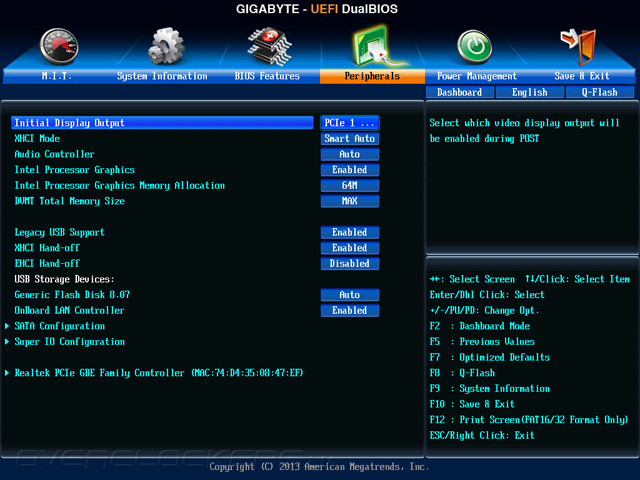This screenshot has height=480, width=640.
Task: Click the ESC/Right Click: Exit help line
Action: click(482, 435)
